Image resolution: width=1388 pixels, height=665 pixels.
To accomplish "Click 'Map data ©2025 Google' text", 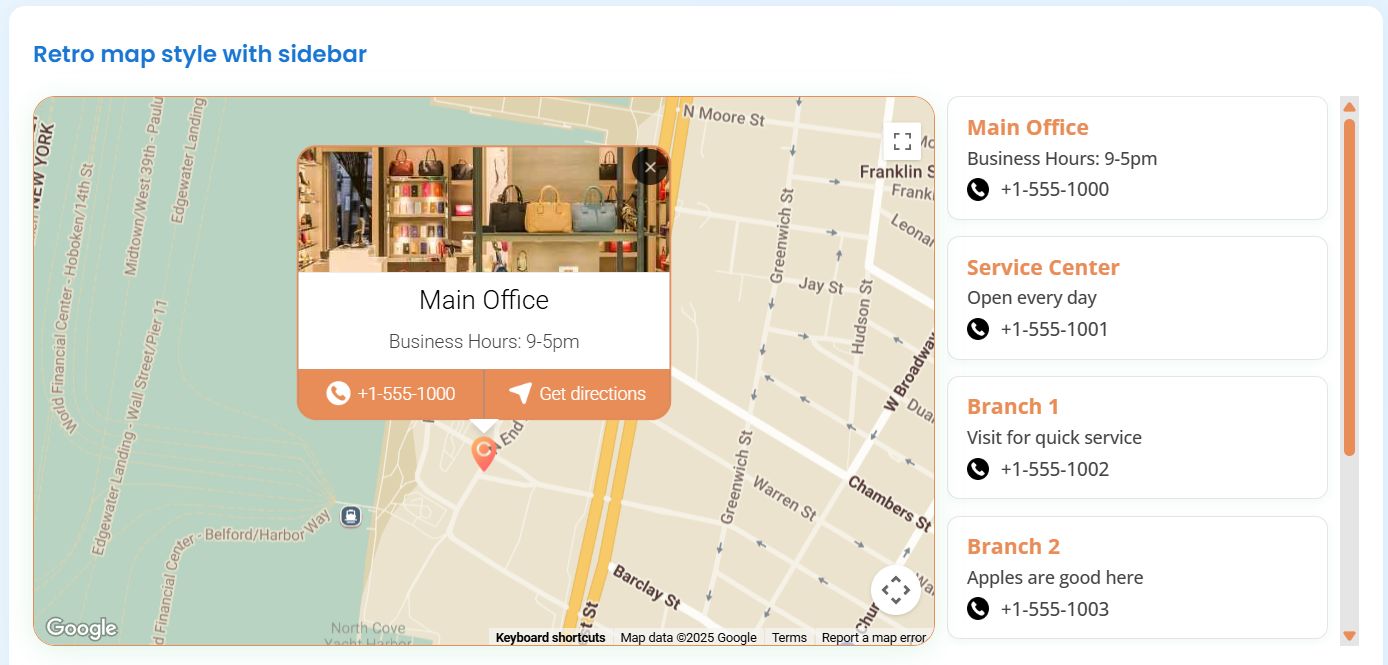I will [688, 638].
